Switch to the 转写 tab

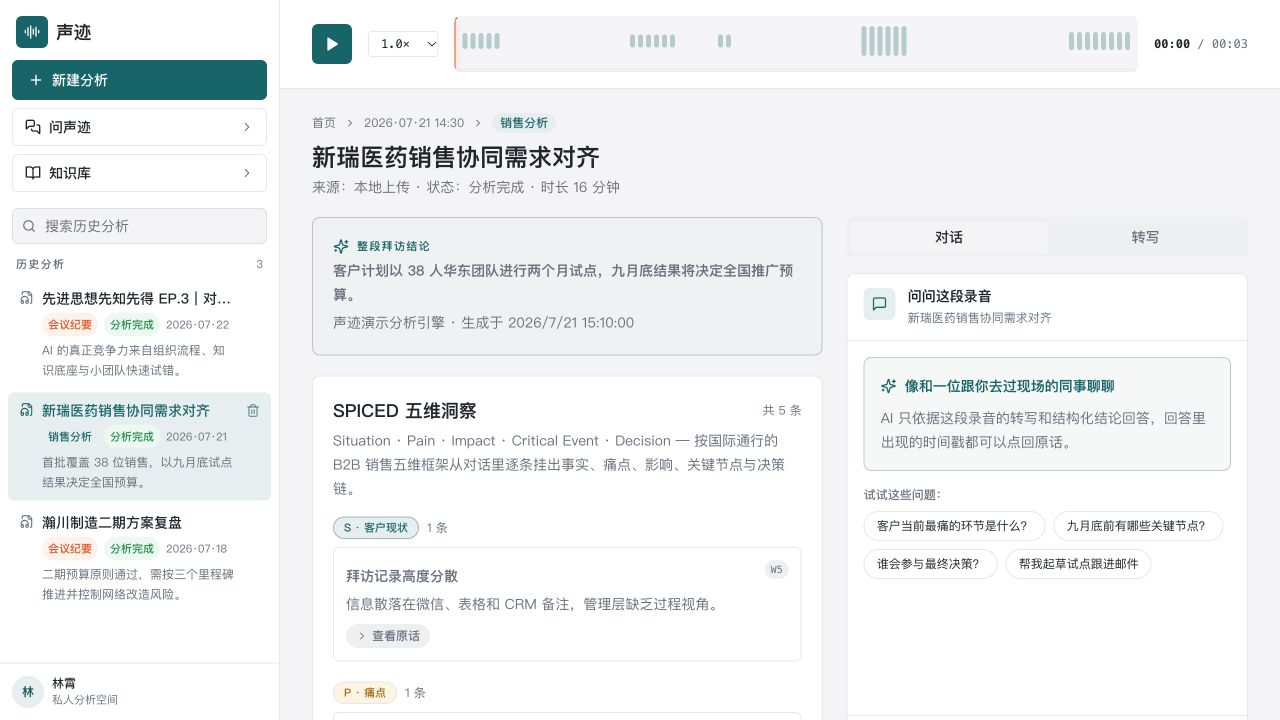pos(1145,237)
